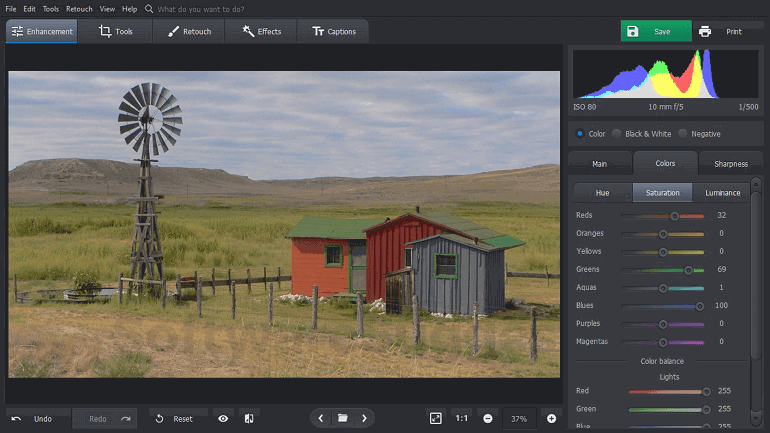Zoom out with the minus icon
The image size is (770, 433).
pyautogui.click(x=488, y=418)
